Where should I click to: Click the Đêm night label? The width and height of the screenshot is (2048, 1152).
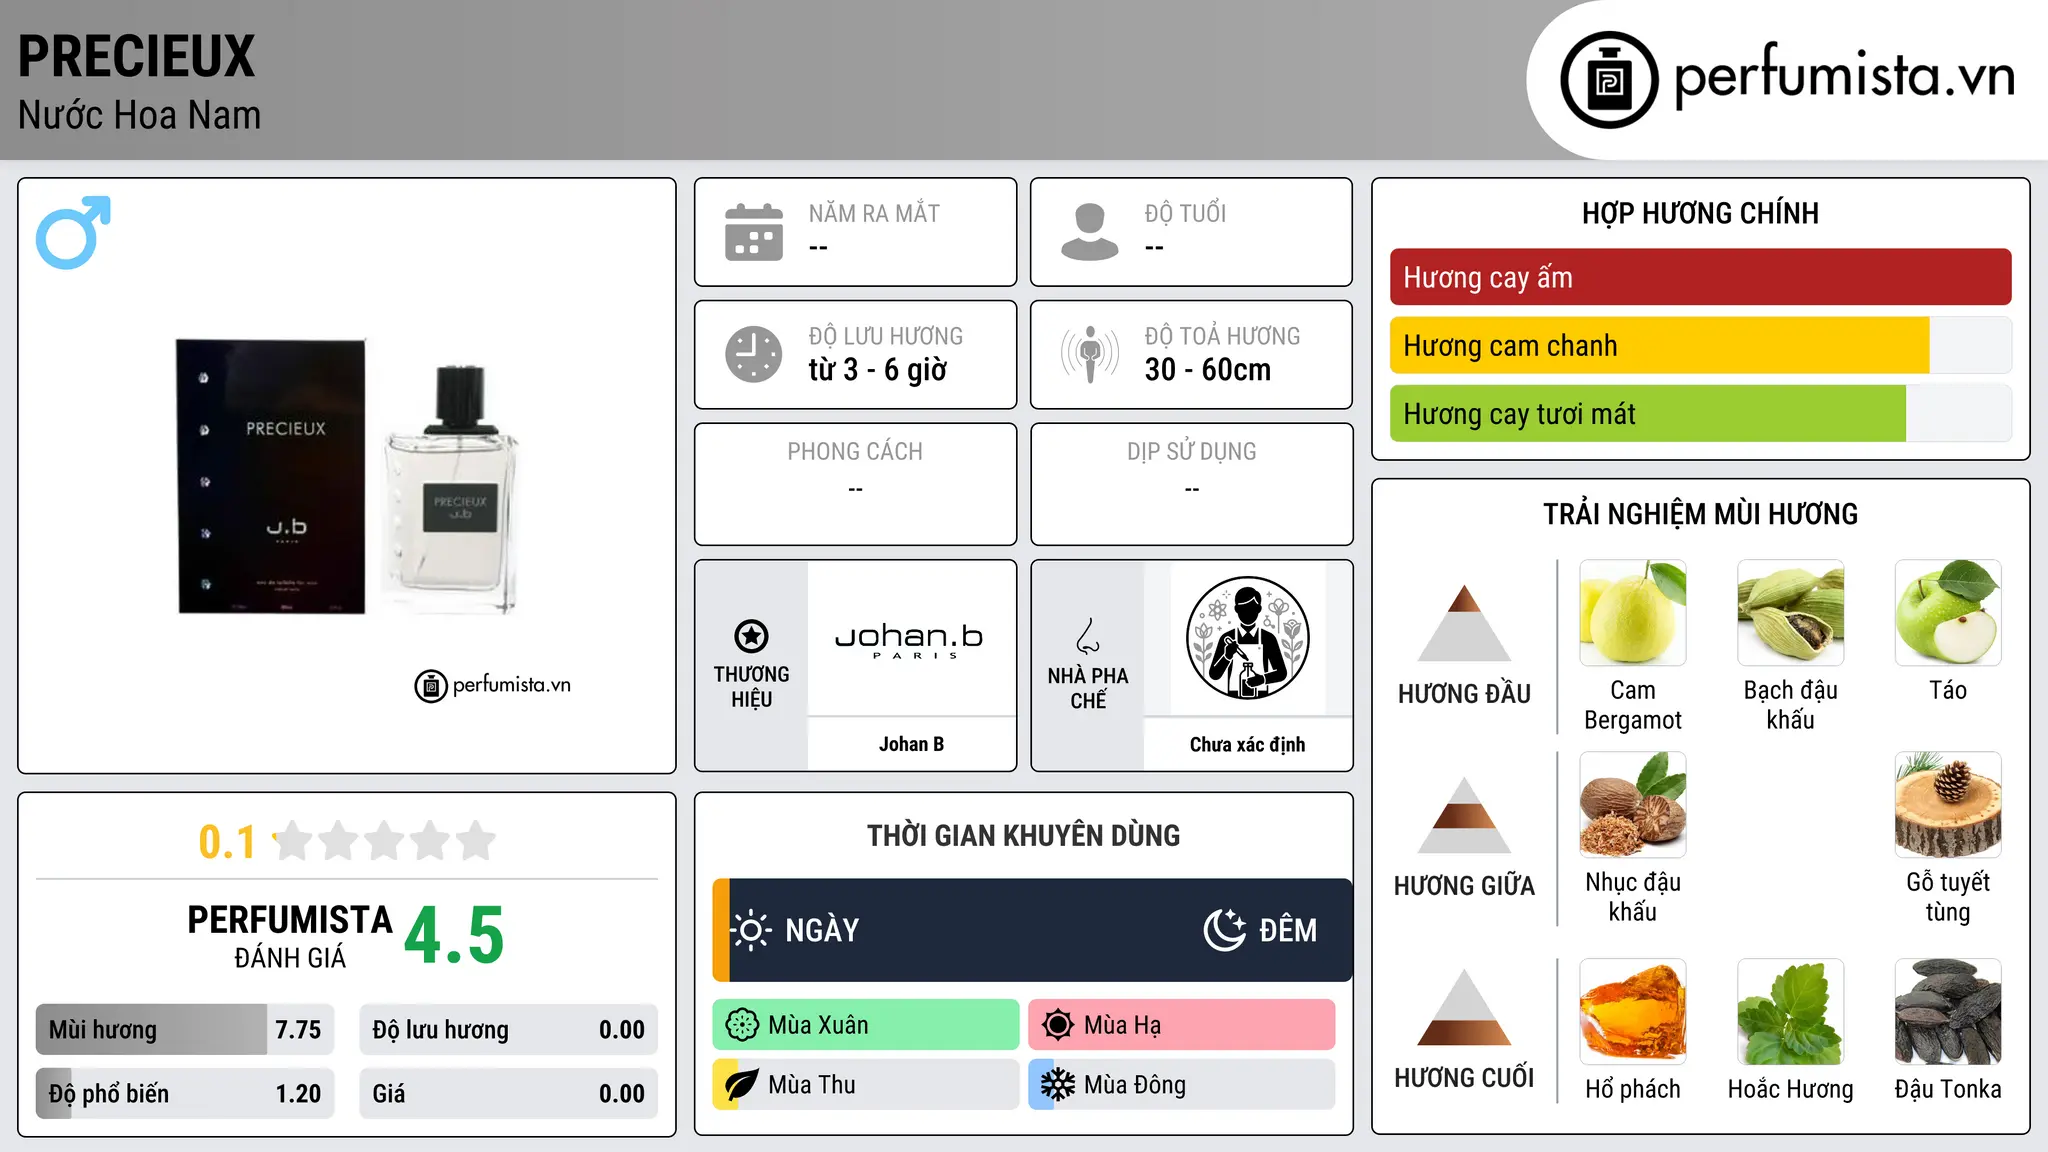[1288, 930]
